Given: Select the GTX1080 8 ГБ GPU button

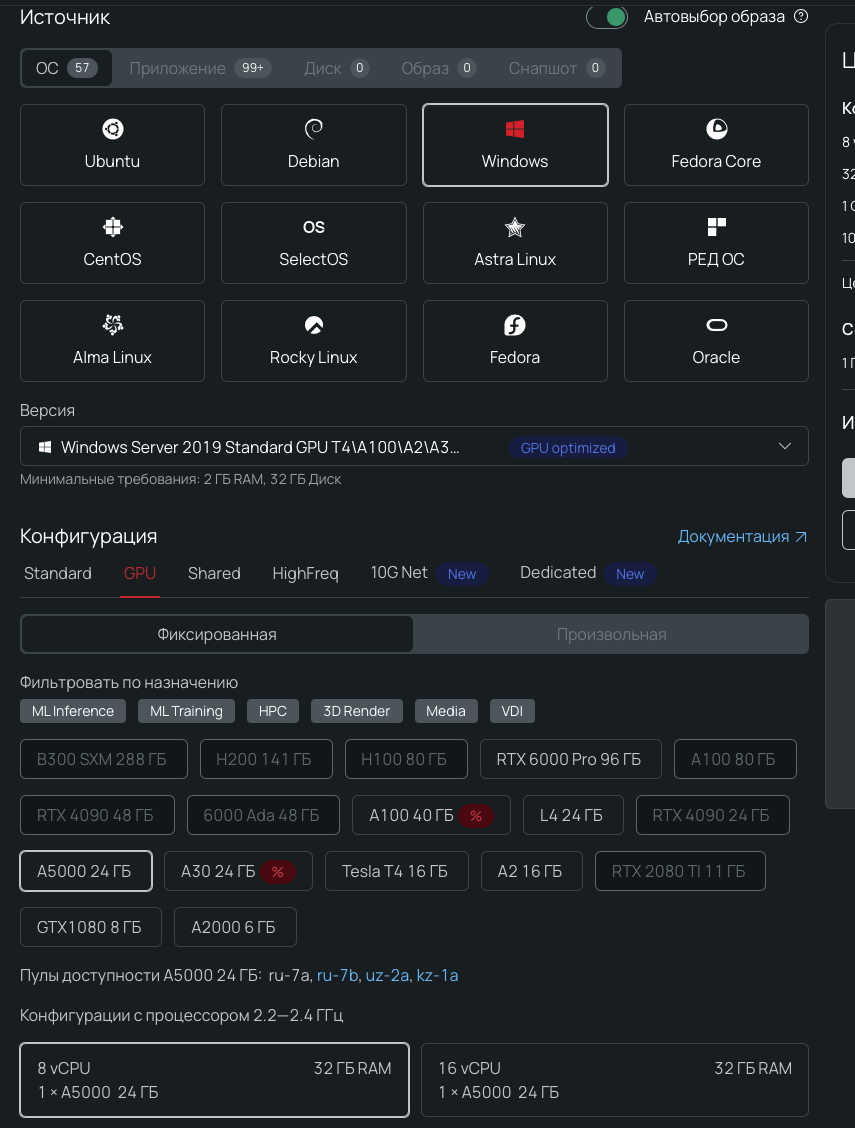Looking at the screenshot, I should click(x=91, y=927).
